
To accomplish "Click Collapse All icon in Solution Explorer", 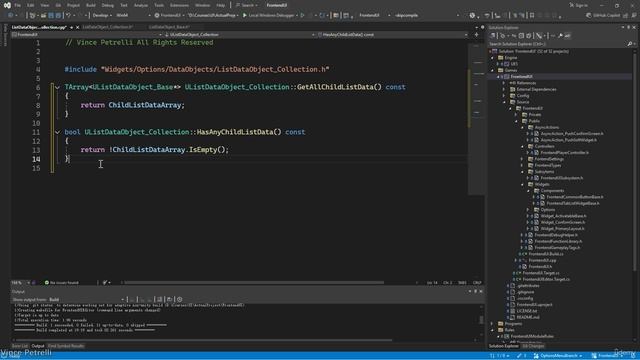I will click(x=521, y=36).
